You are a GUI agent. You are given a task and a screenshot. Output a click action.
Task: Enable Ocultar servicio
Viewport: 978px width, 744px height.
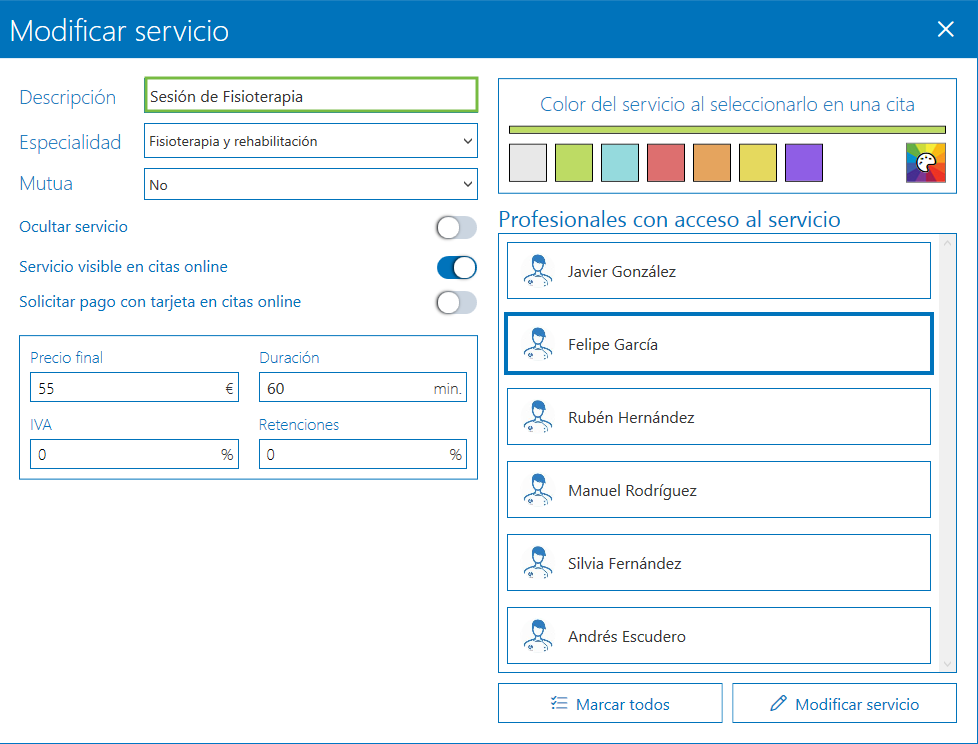[456, 228]
